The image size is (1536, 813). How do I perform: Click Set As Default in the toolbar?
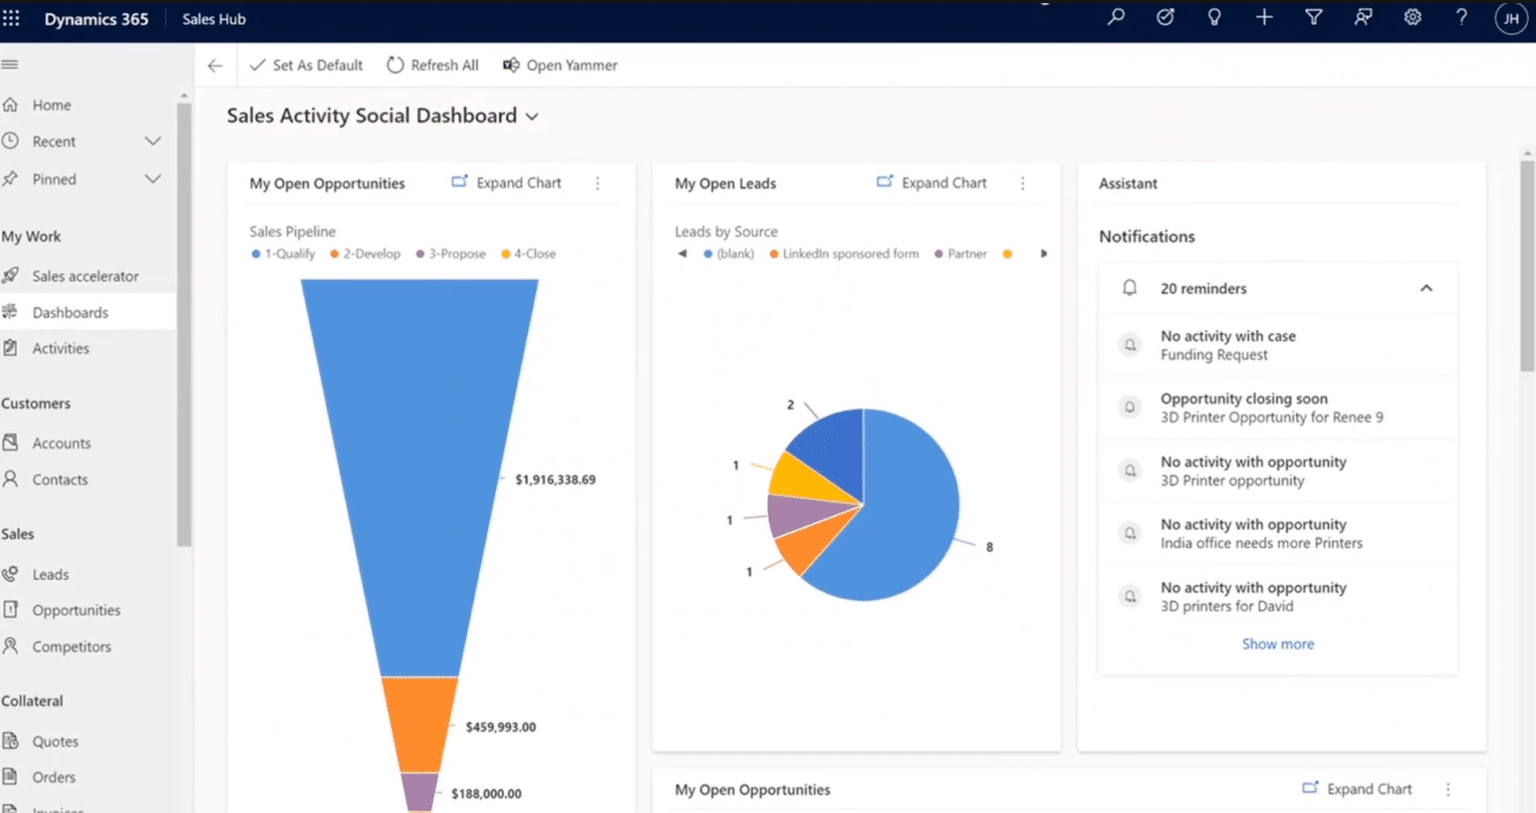[x=306, y=65]
